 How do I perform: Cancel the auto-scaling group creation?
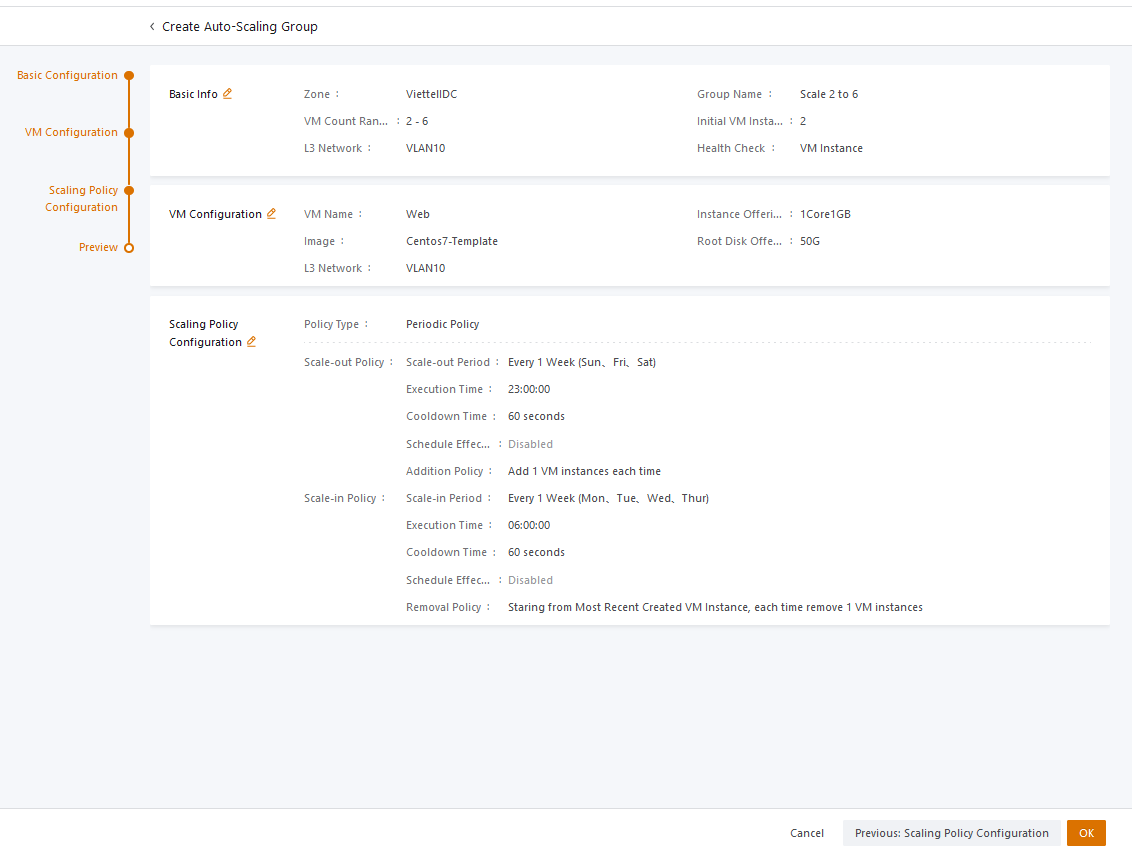pyautogui.click(x=807, y=833)
